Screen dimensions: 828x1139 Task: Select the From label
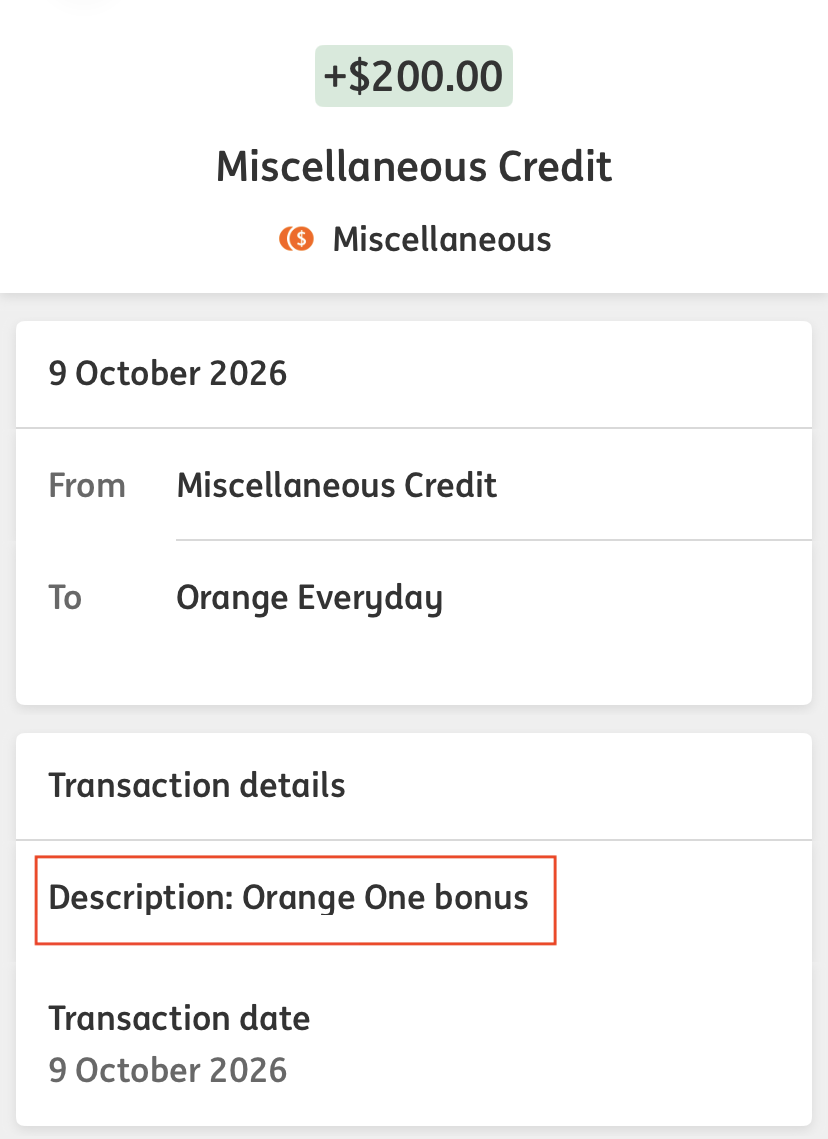pyautogui.click(x=87, y=485)
